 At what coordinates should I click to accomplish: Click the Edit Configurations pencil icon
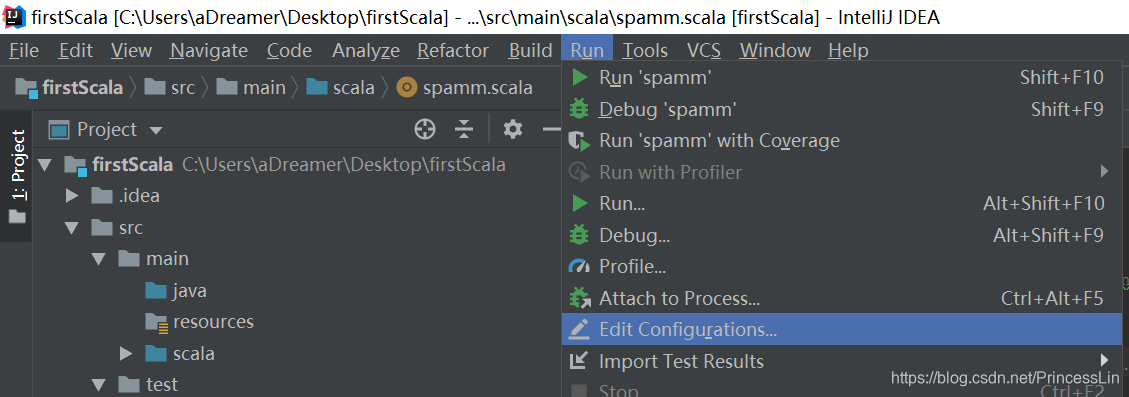click(579, 329)
